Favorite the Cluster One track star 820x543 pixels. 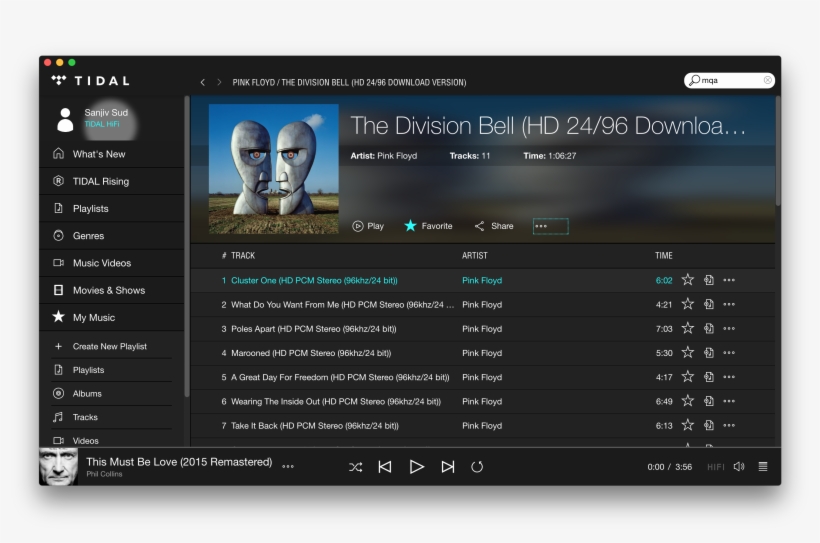[687, 280]
